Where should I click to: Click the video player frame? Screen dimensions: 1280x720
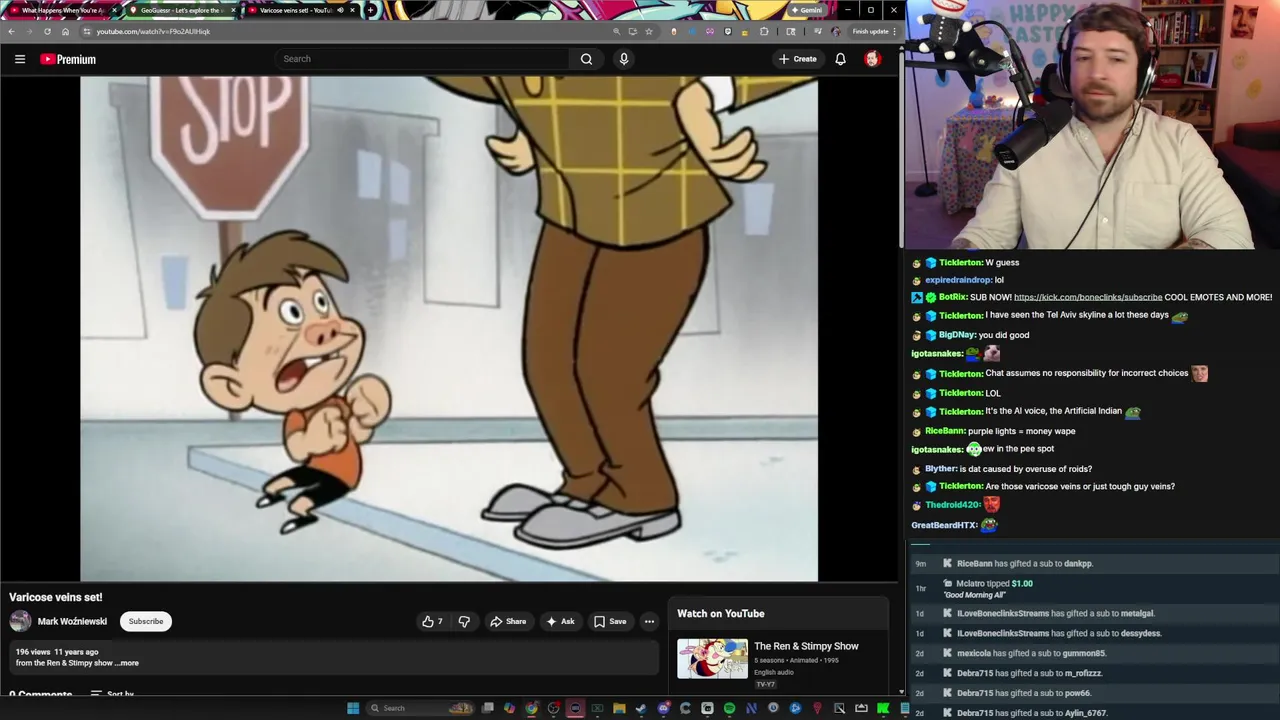[449, 328]
